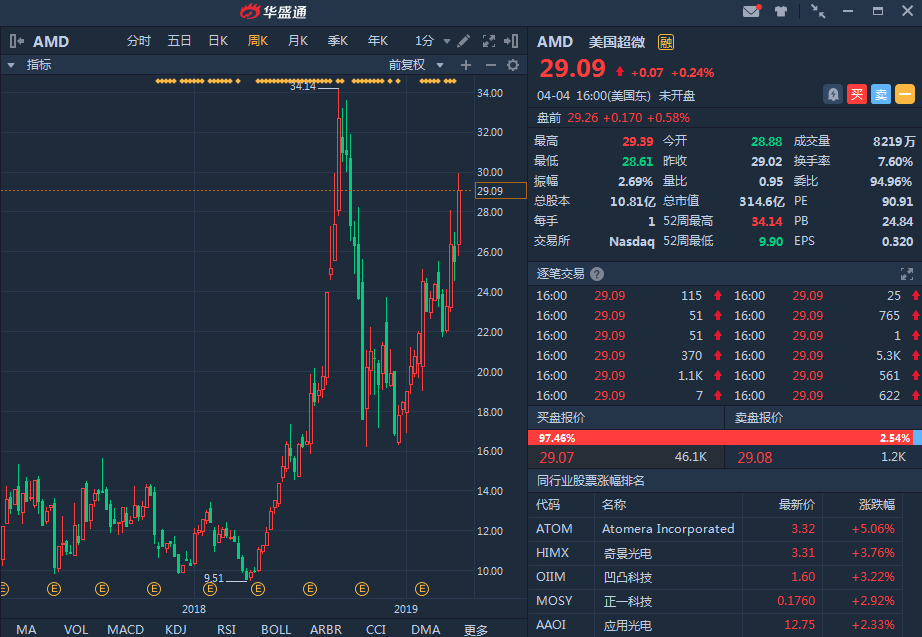Toggle the MACD indicator
Image resolution: width=922 pixels, height=637 pixels.
point(125,629)
